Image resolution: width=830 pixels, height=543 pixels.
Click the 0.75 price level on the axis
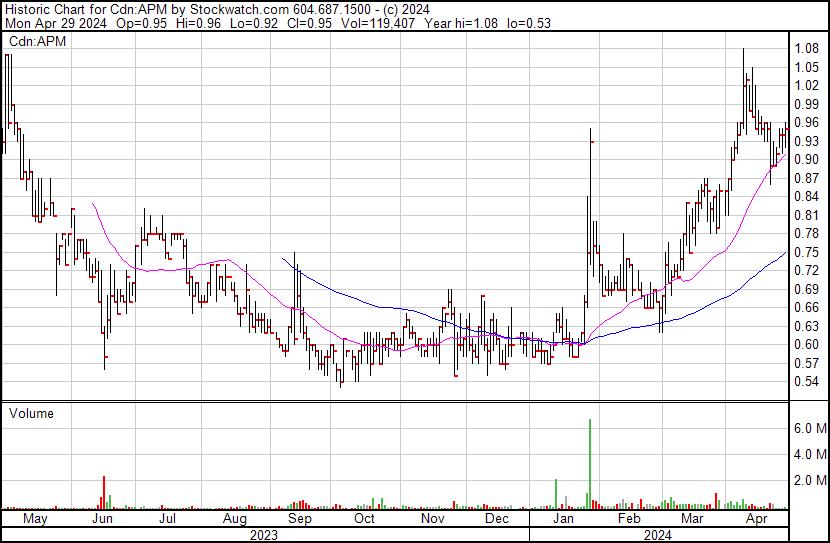[806, 252]
